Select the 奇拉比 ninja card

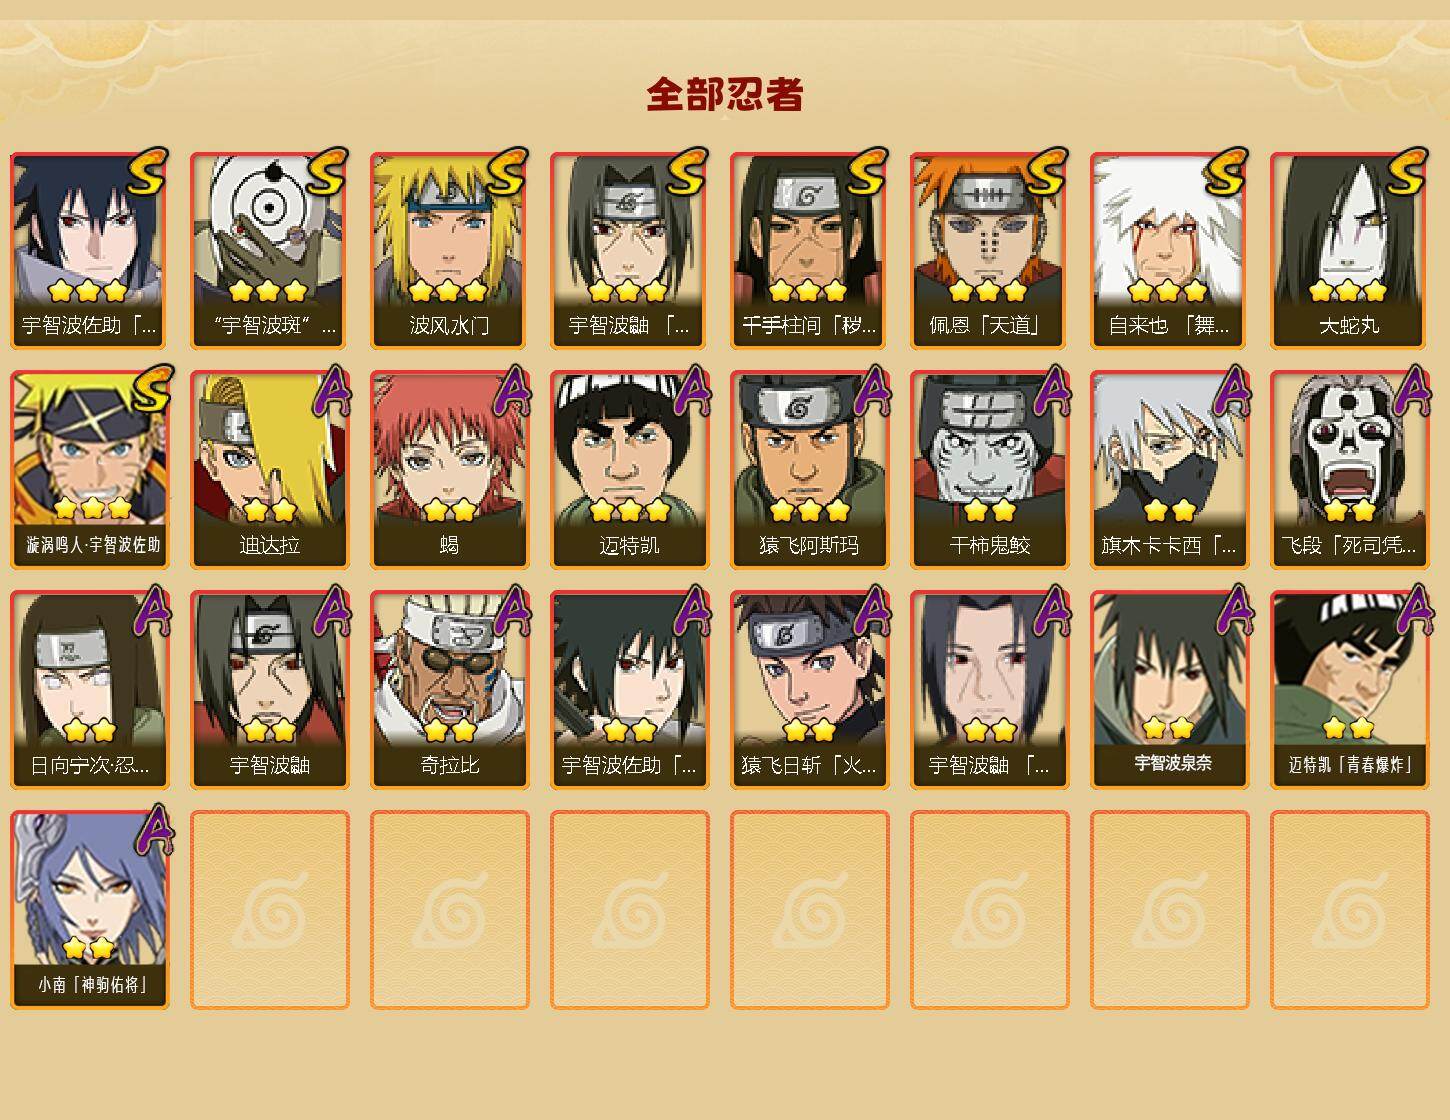tap(449, 690)
